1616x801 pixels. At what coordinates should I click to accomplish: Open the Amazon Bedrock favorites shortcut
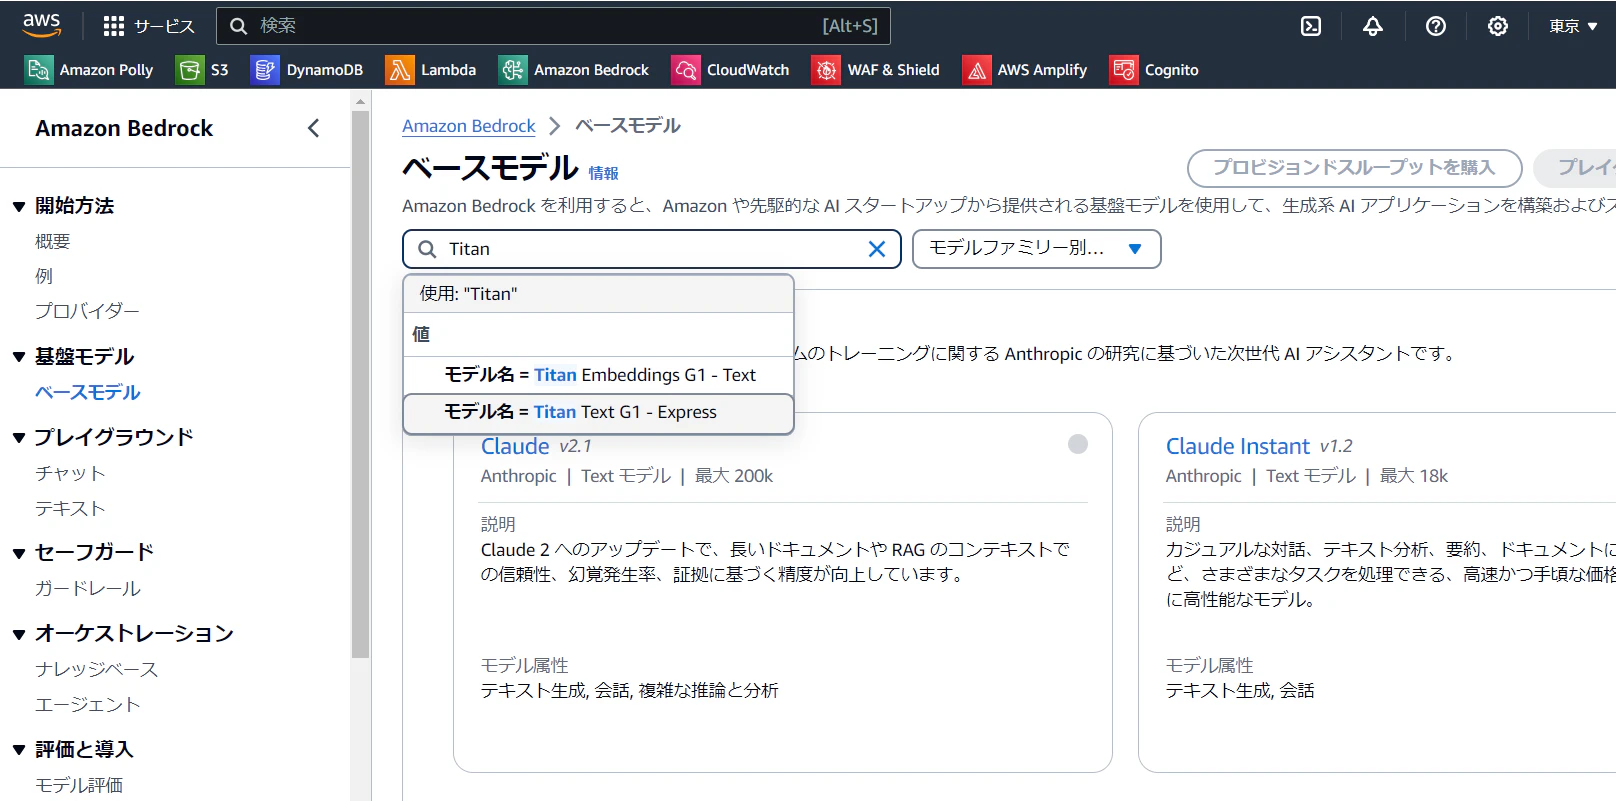pos(574,70)
